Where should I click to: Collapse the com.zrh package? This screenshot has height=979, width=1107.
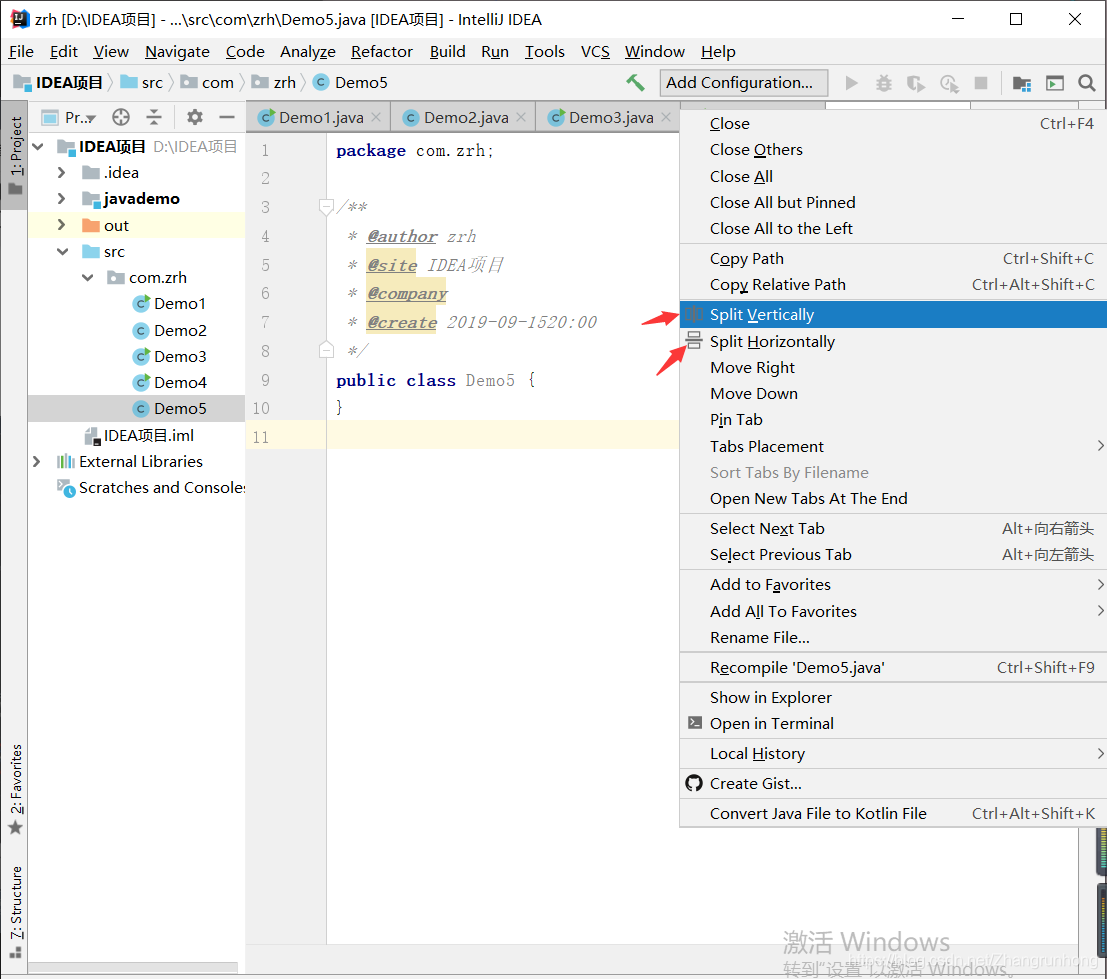click(88, 277)
